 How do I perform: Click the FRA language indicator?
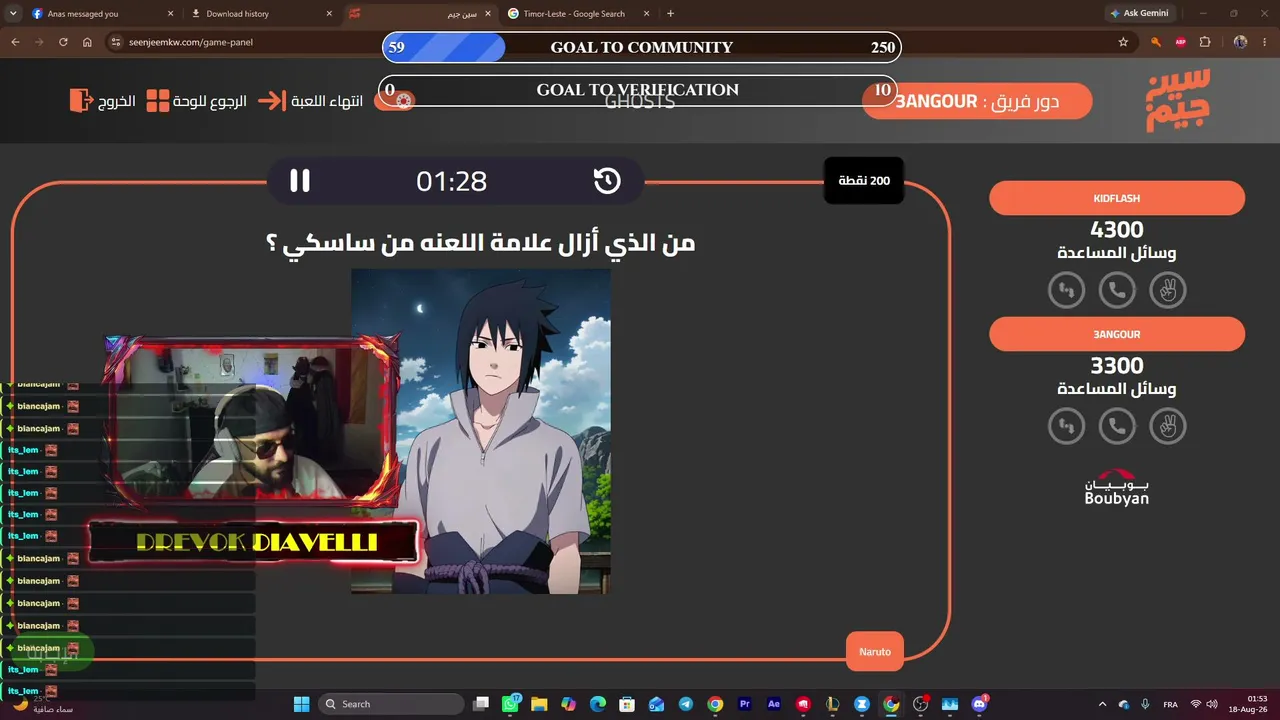point(1170,704)
